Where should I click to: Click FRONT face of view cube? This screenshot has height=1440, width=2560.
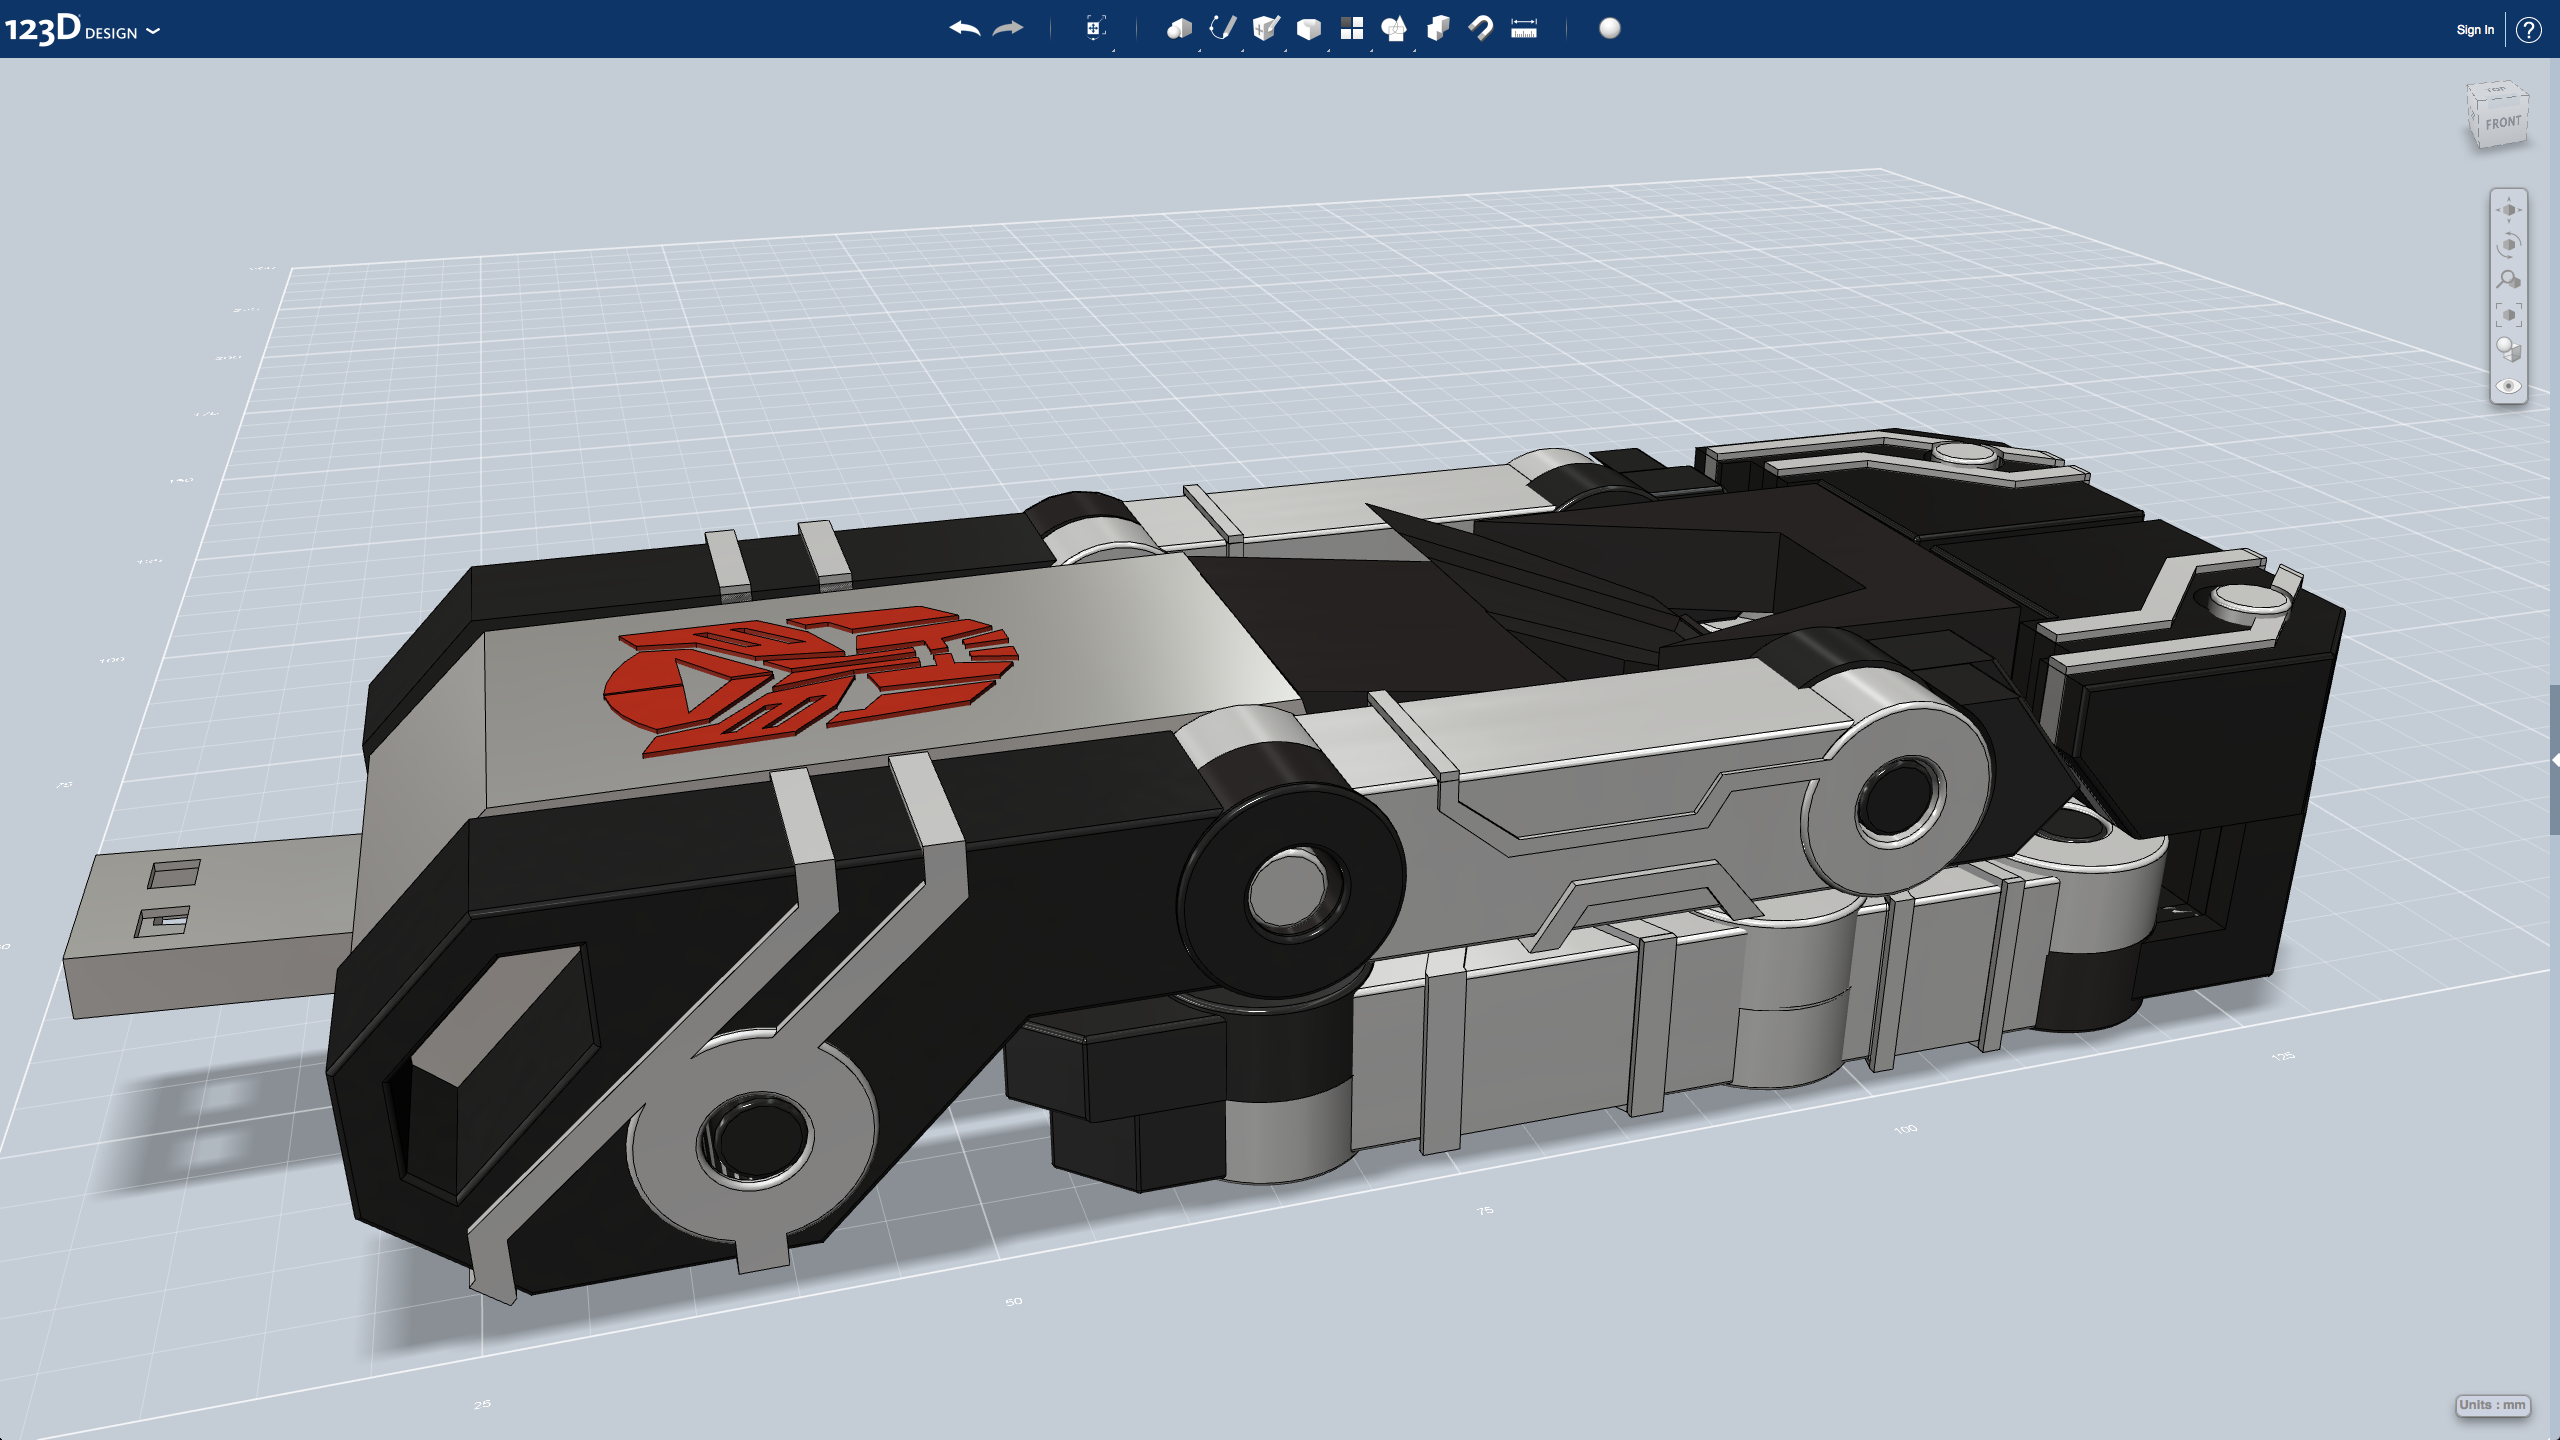[x=2504, y=123]
